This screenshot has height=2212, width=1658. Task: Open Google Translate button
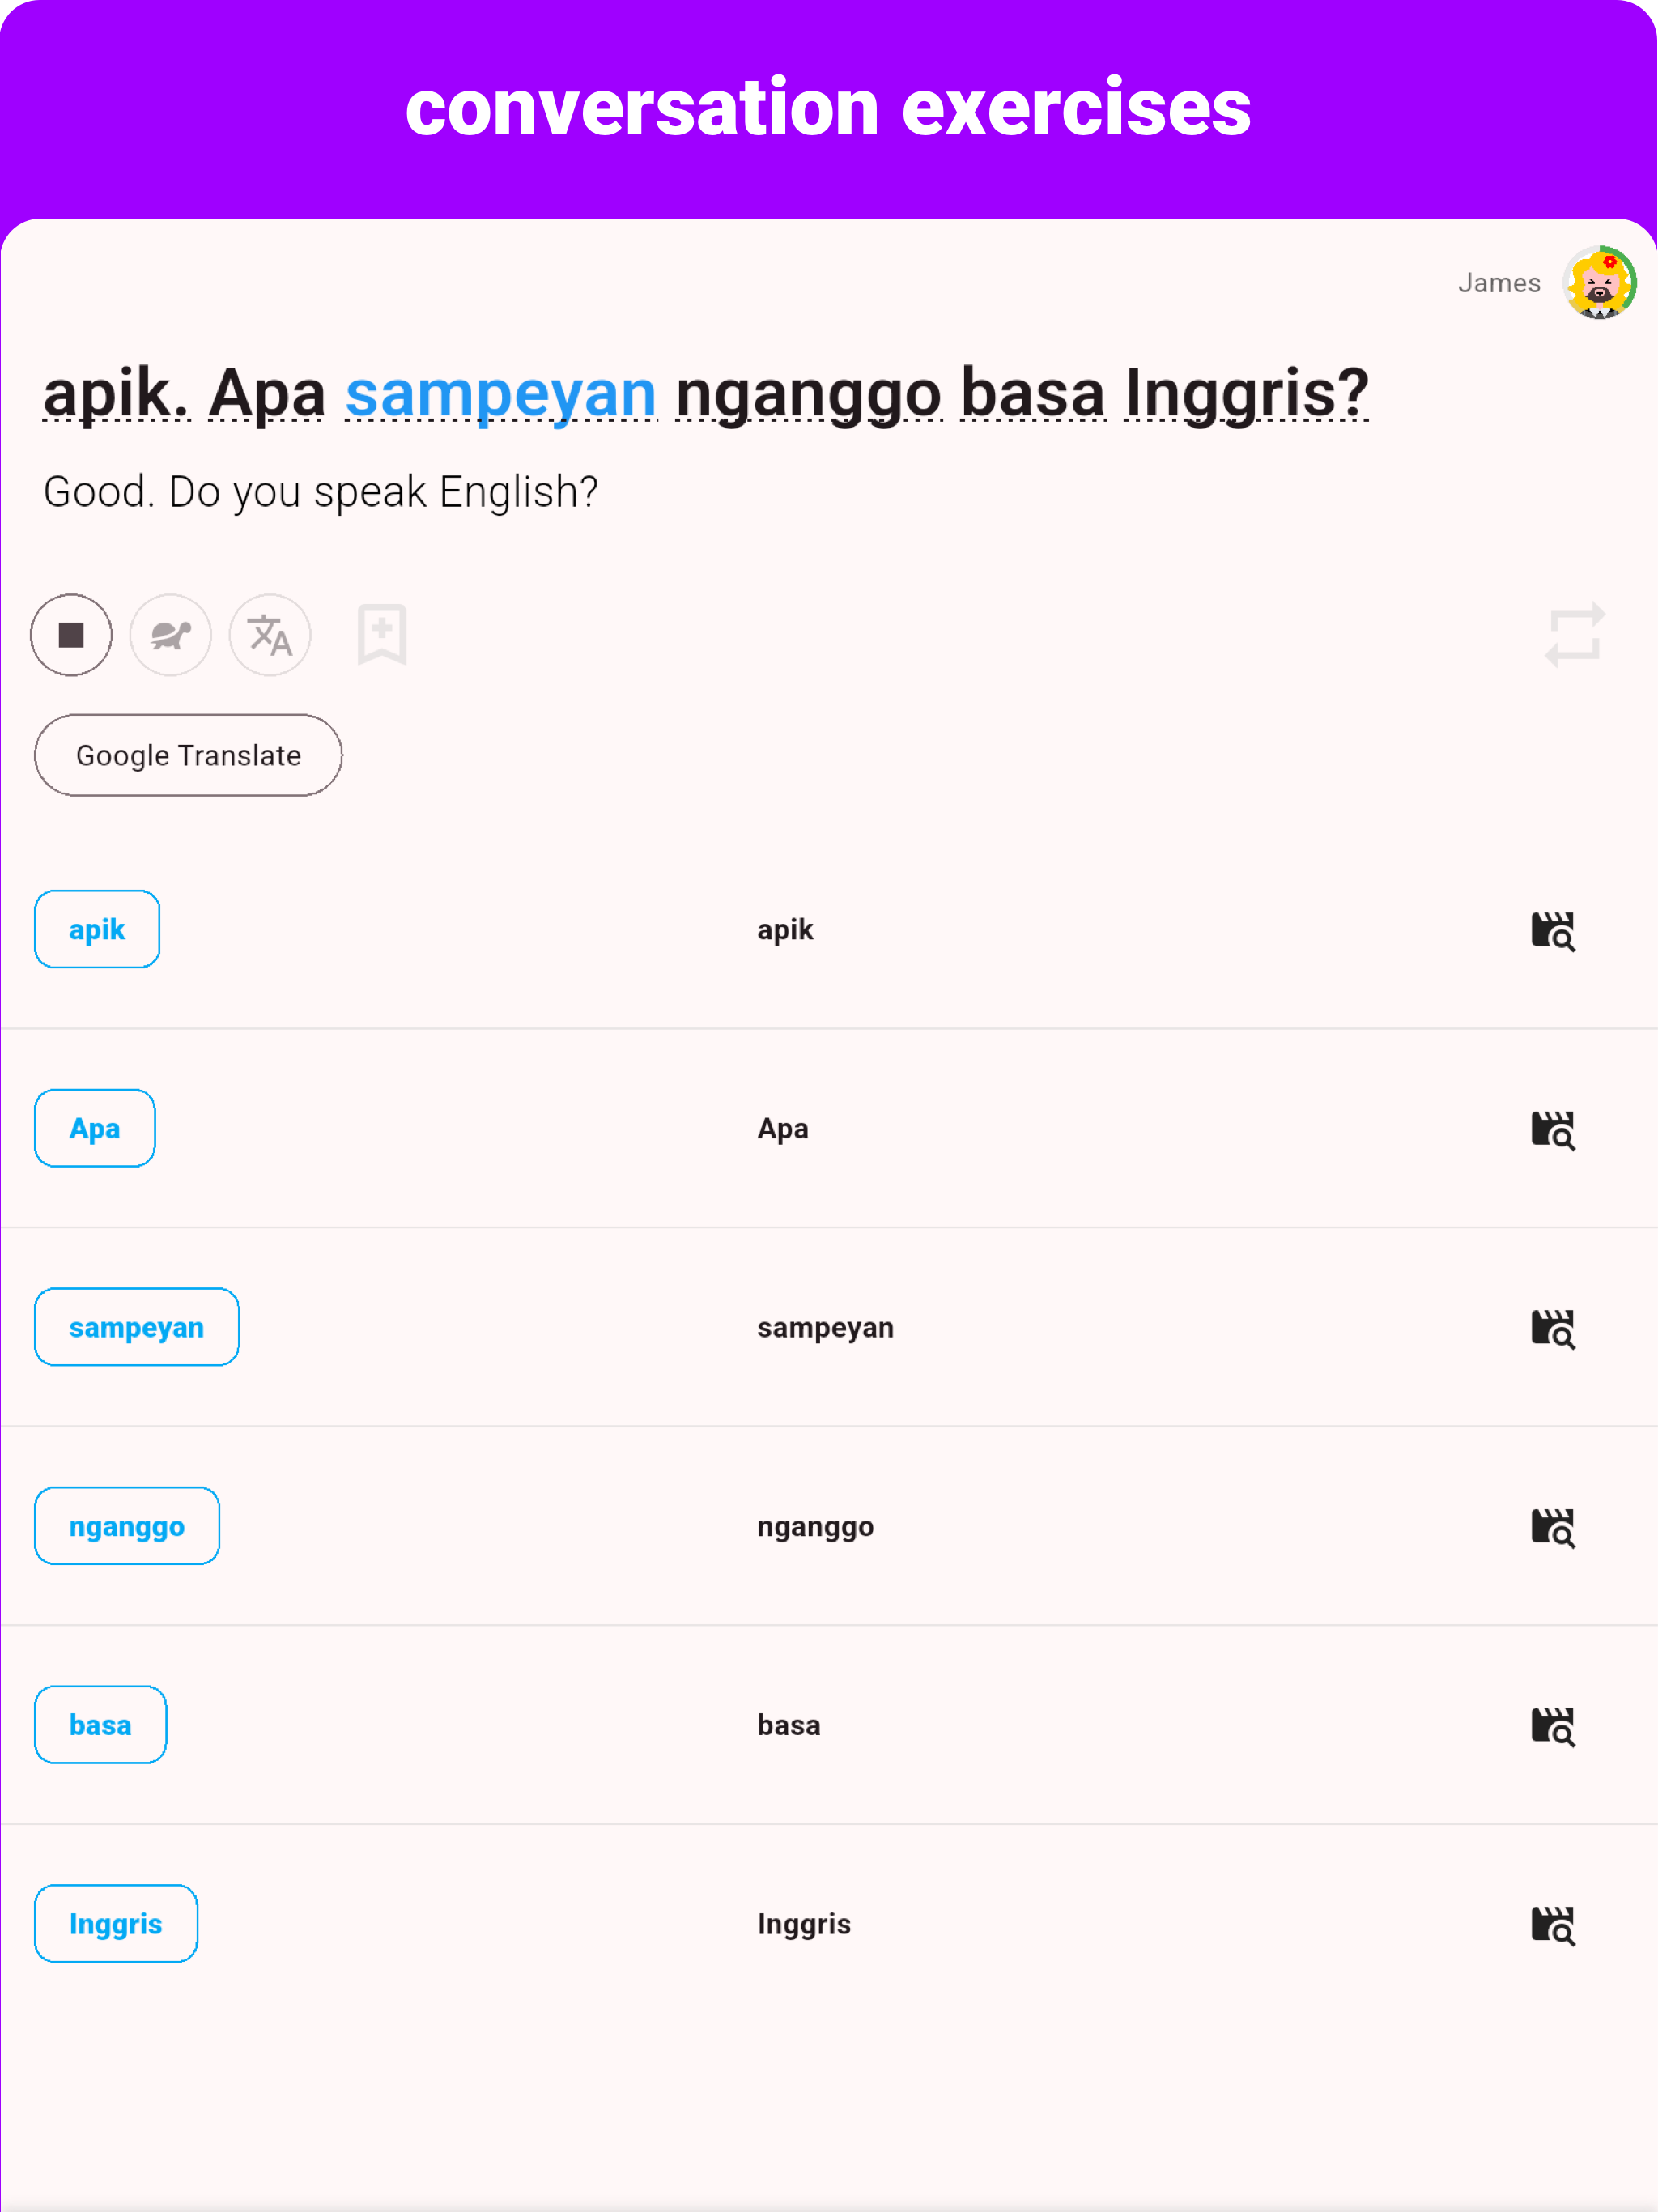pos(188,755)
